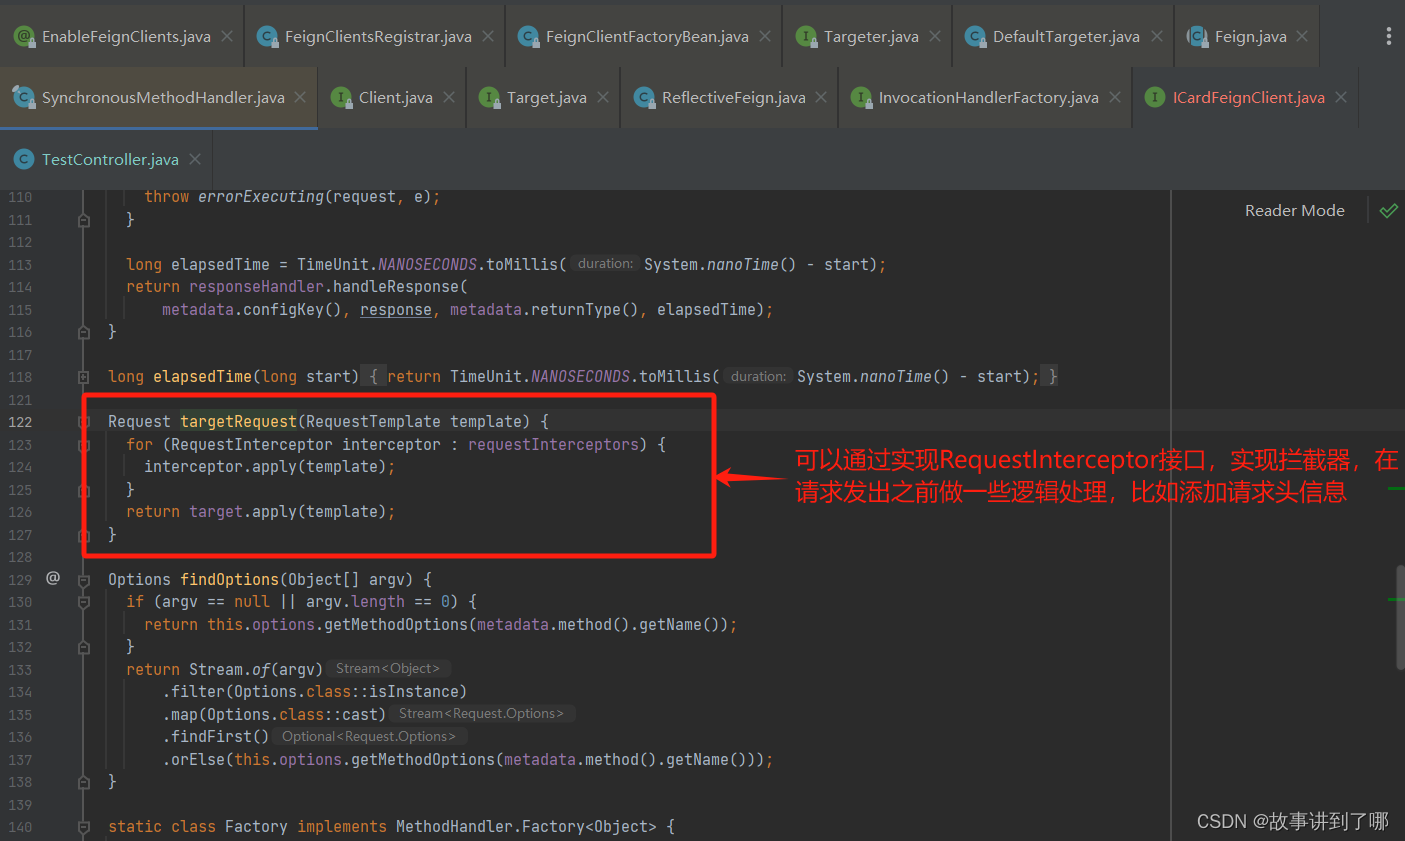Click the Reader Mode button
Viewport: 1405px width, 841px height.
pyautogui.click(x=1294, y=210)
